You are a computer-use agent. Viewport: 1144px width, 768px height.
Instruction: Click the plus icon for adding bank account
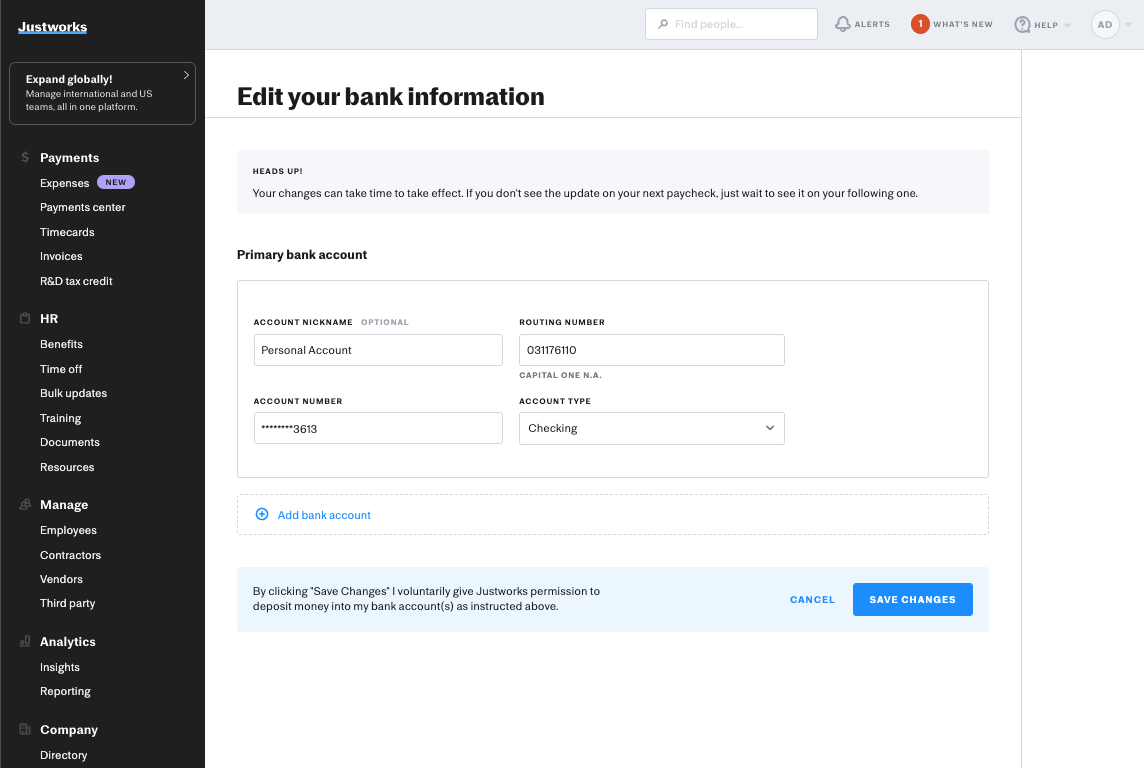tap(262, 515)
